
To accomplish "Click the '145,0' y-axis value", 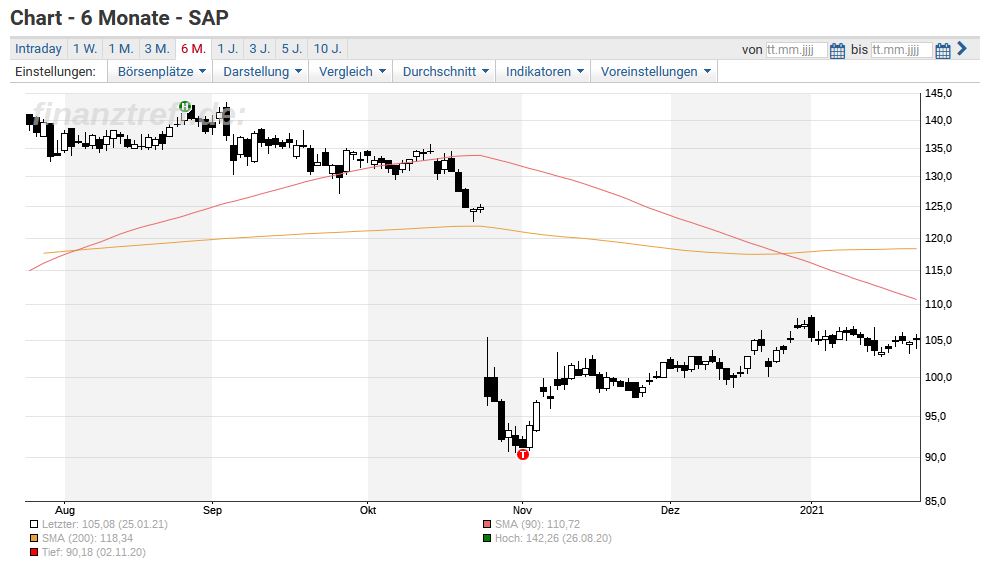I will click(x=938, y=93).
